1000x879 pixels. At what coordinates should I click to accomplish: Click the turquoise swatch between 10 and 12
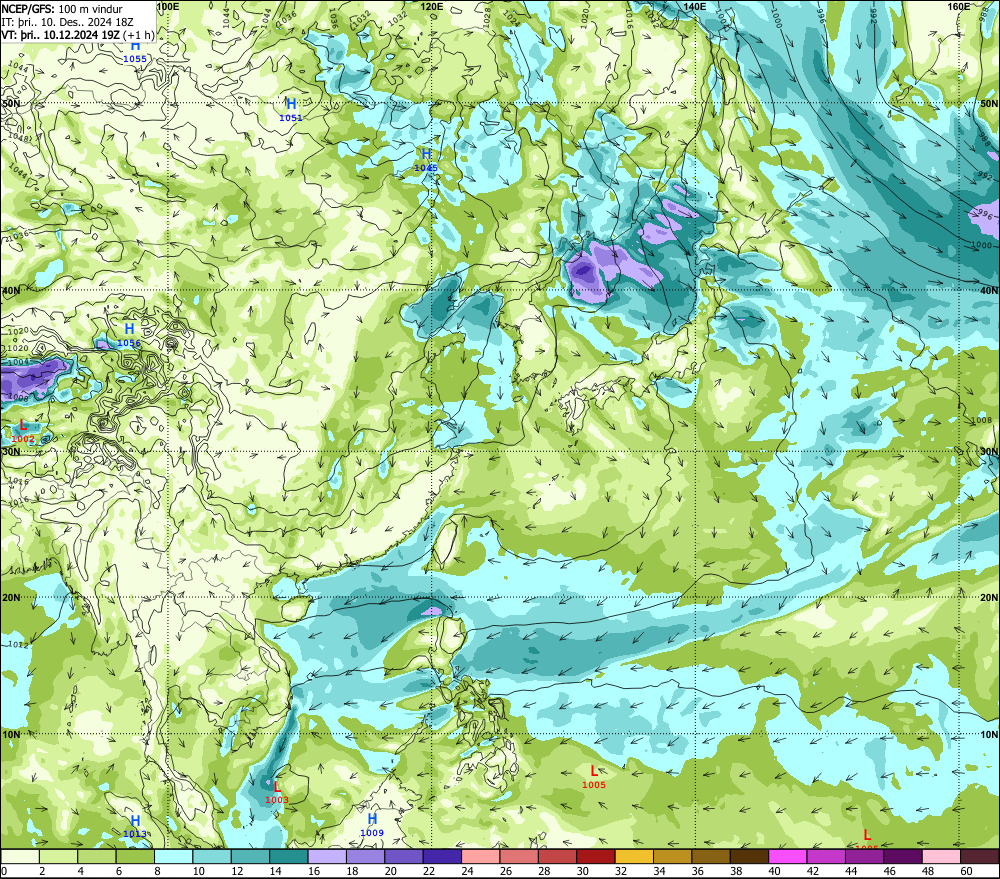pos(212,857)
